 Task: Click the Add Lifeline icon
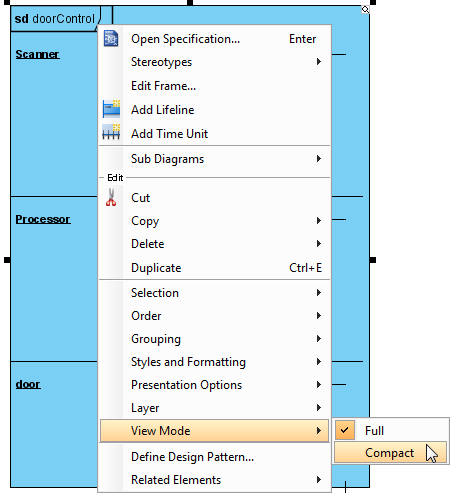coord(111,109)
